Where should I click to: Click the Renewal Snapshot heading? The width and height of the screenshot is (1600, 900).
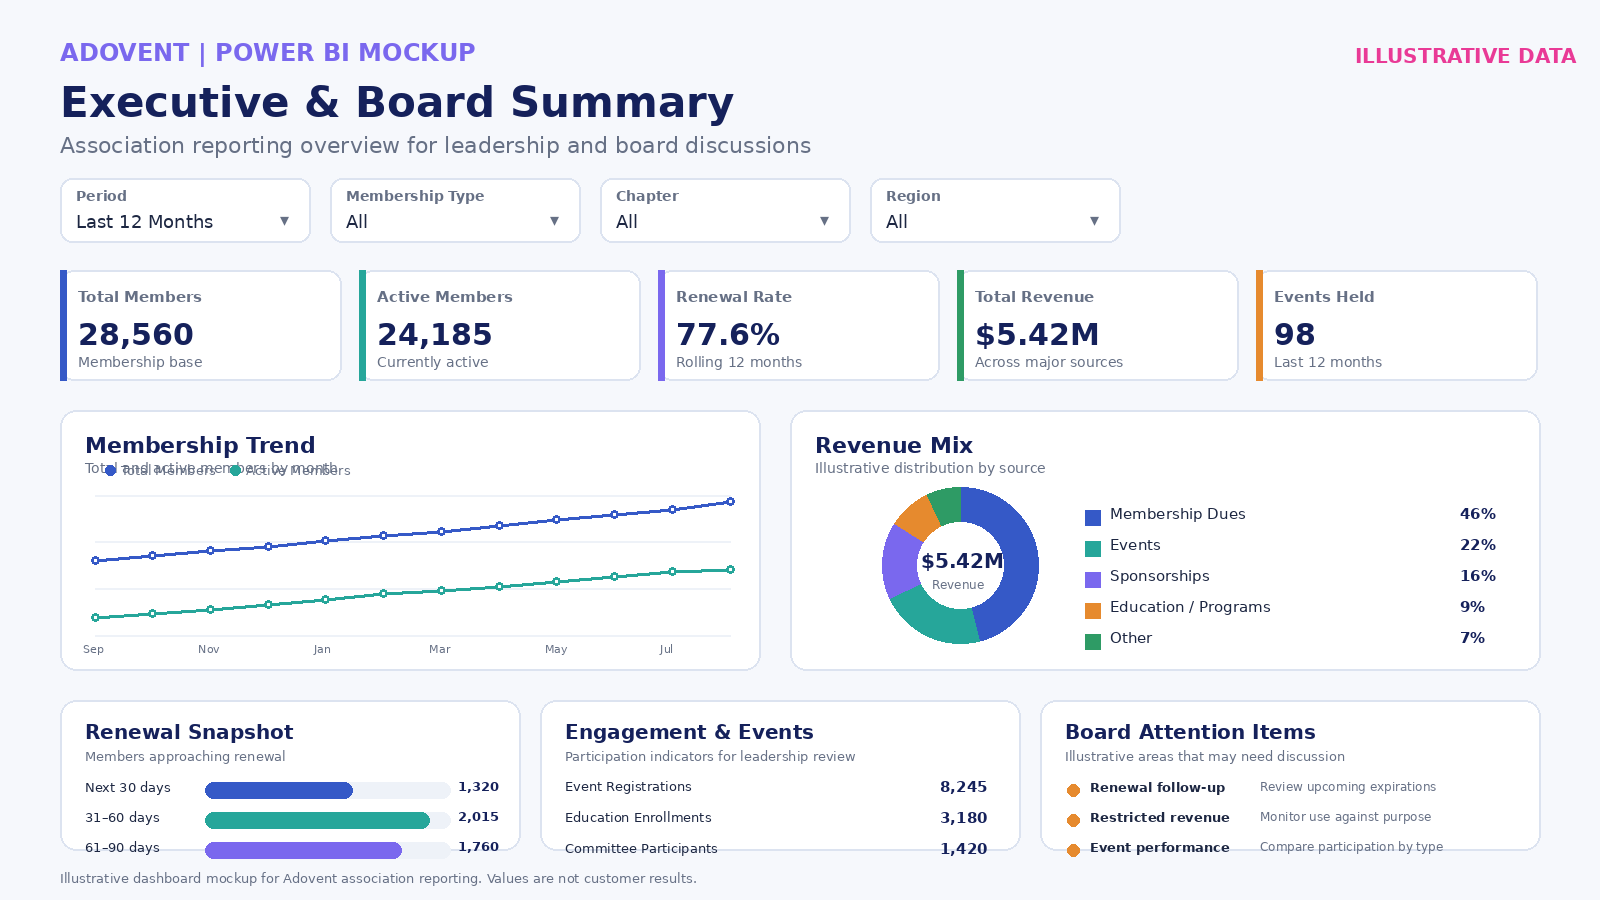click(189, 732)
